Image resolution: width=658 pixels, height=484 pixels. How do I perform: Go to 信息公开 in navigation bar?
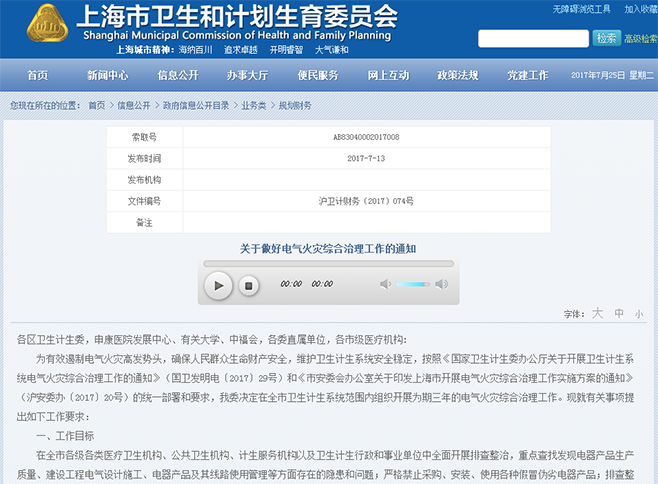(x=177, y=75)
